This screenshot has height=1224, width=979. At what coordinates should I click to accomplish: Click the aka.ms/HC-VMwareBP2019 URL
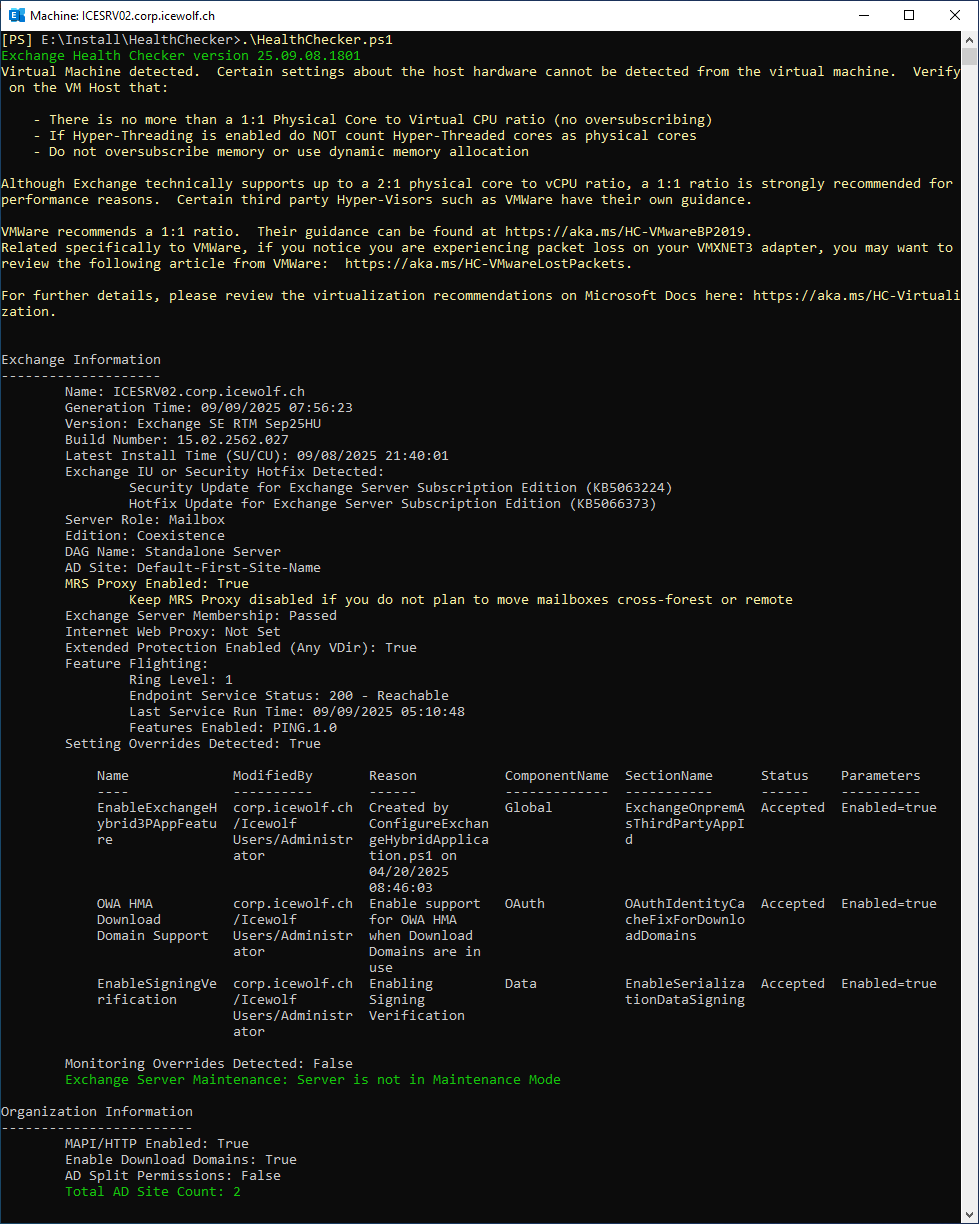pyautogui.click(x=628, y=232)
